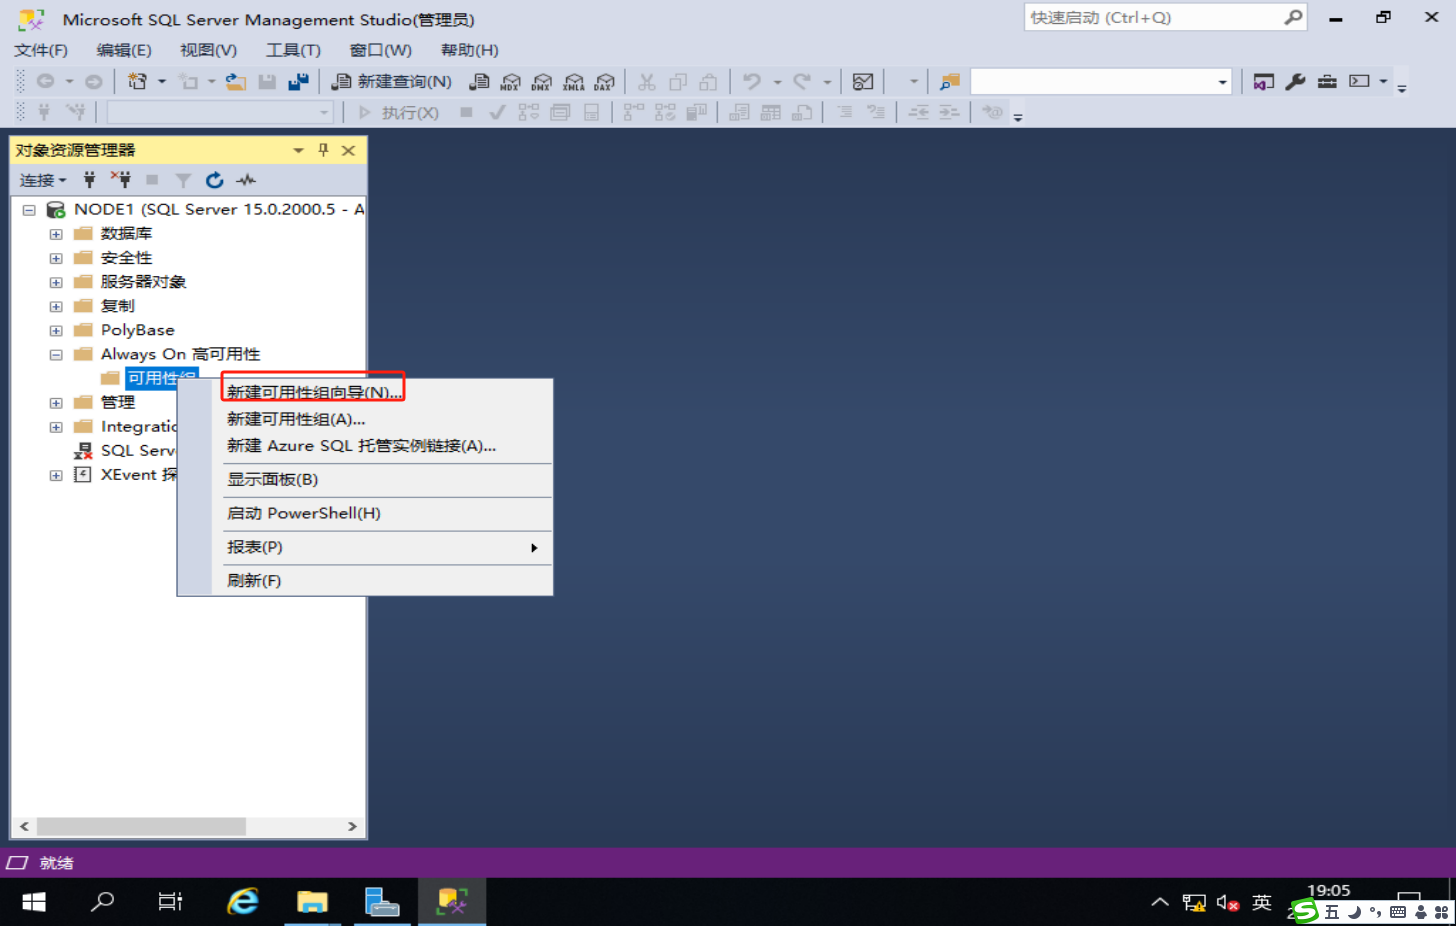Click the 新建查询(N) button
The width and height of the screenshot is (1456, 926).
[392, 82]
